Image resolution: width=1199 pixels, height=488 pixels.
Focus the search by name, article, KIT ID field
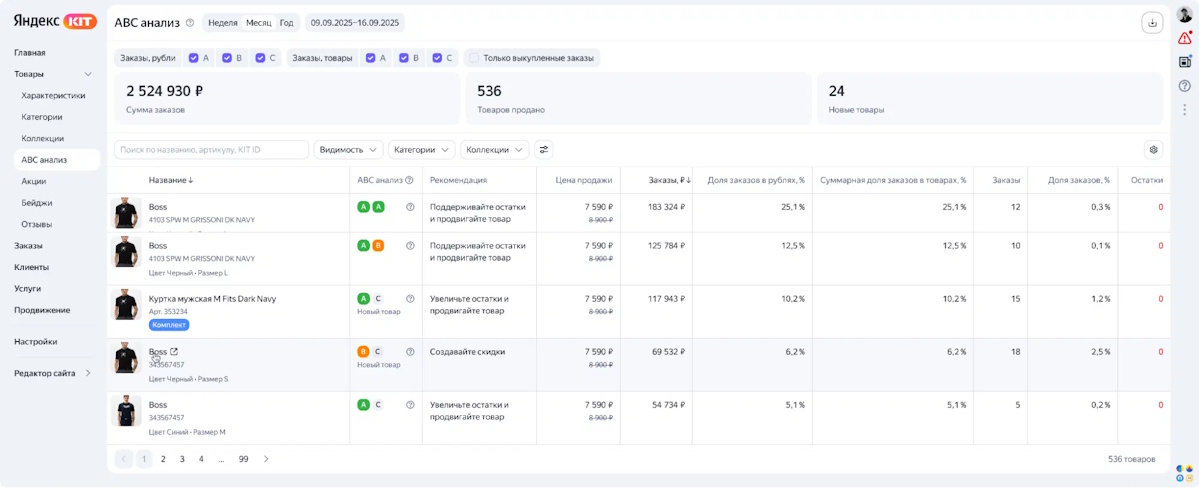coord(212,149)
